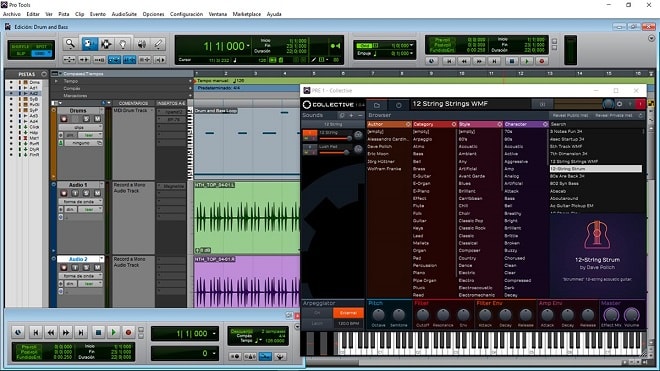
Task: Click Rewind in the top transport
Action: [464, 61]
